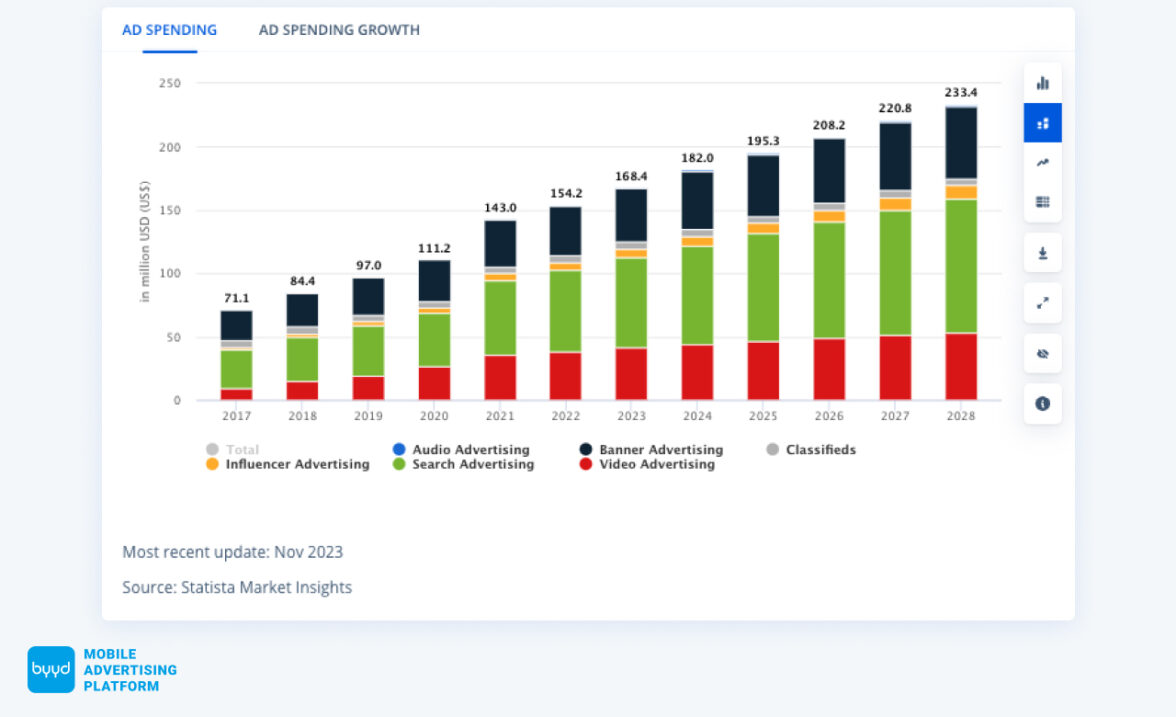Toggle Banner Advertising legend entry
Viewport: 1176px width, 717px height.
coord(651,449)
